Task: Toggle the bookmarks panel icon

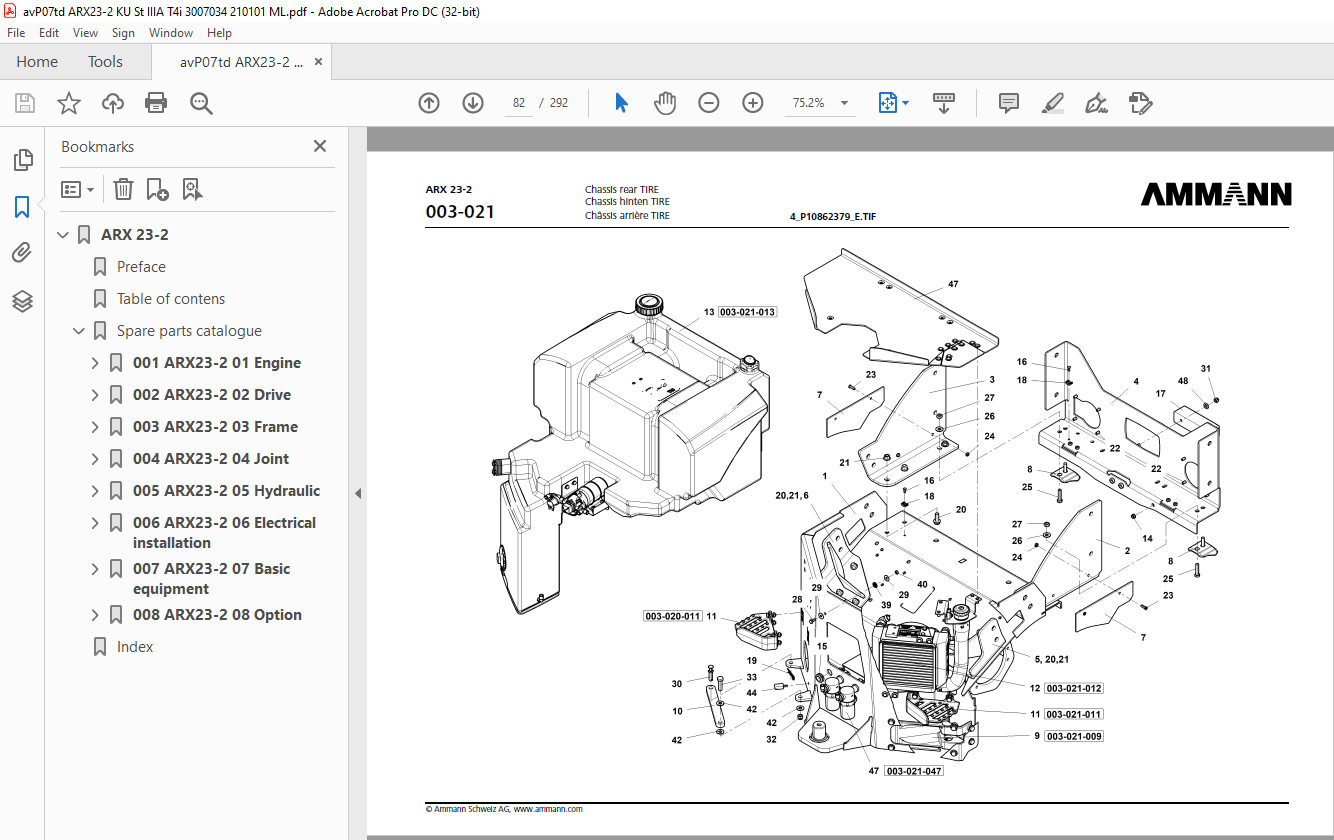Action: tap(22, 207)
